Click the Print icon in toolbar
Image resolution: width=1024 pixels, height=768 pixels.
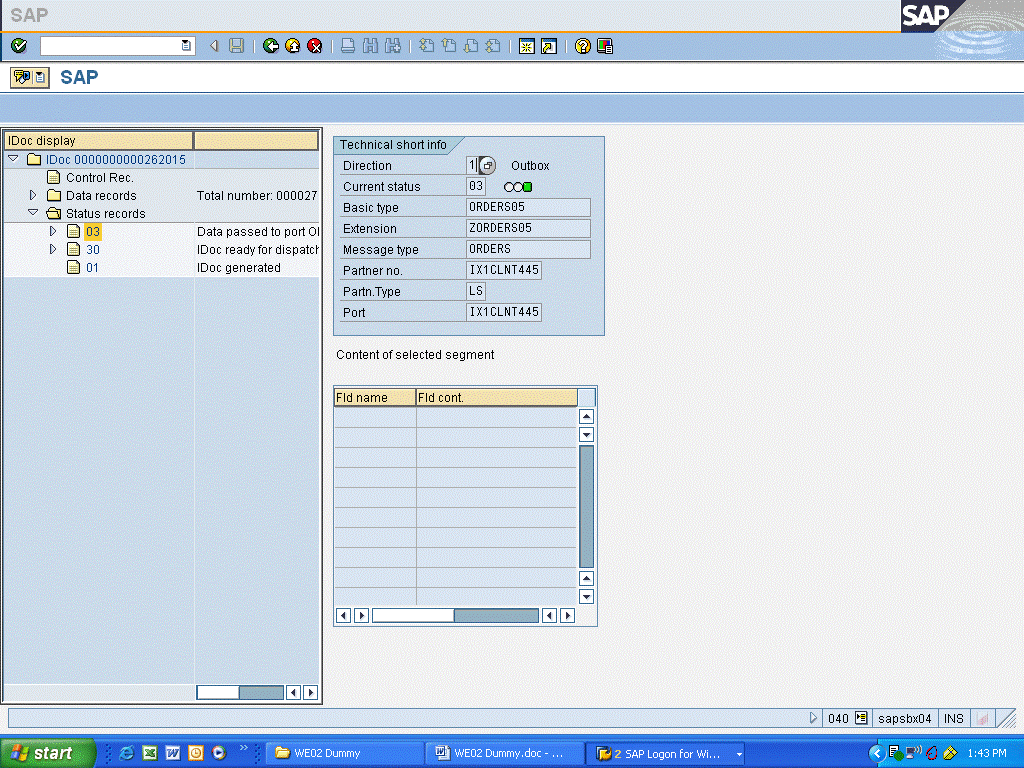[348, 46]
